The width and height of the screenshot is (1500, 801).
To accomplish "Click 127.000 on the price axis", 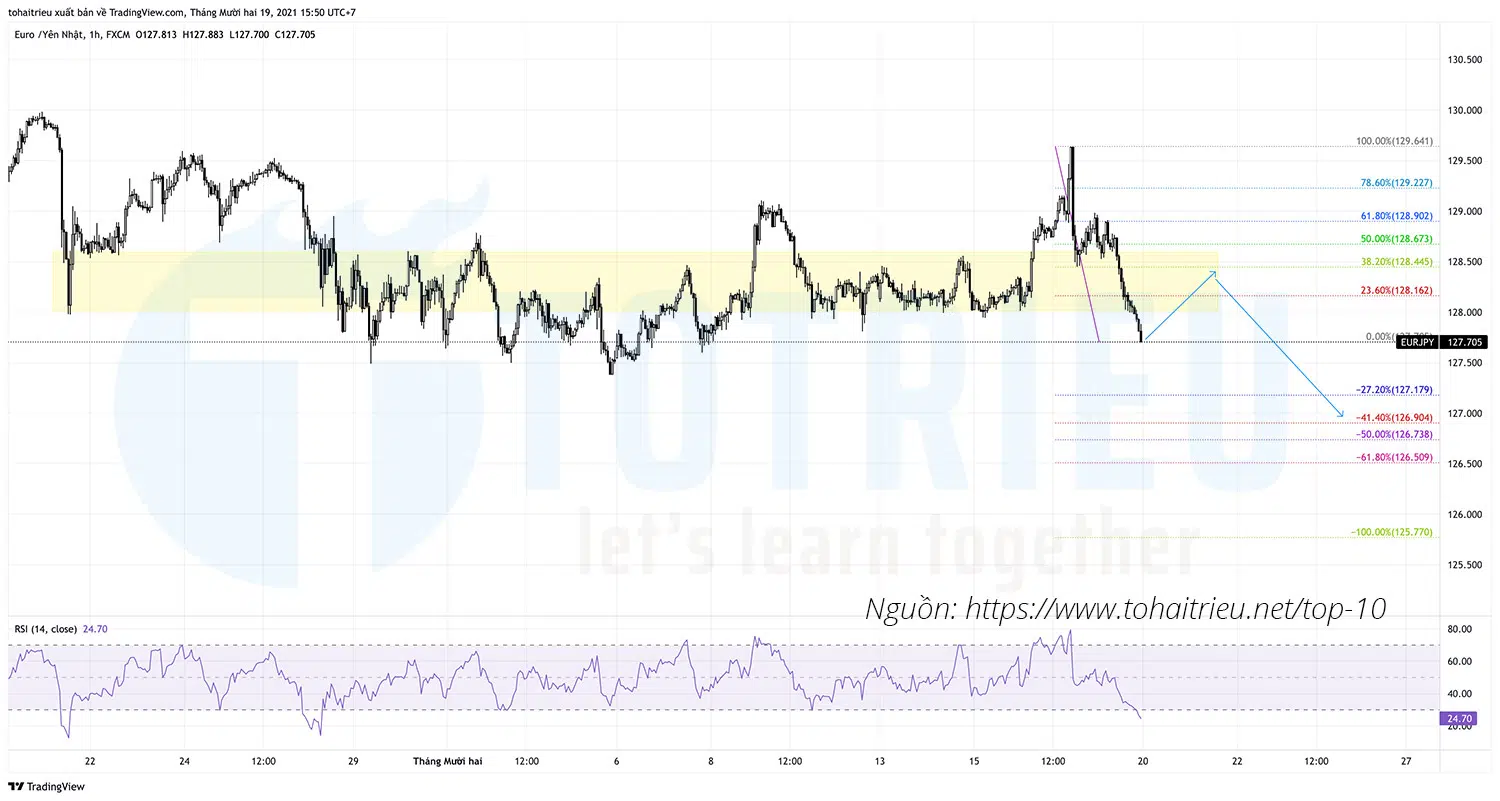I will (x=1464, y=413).
